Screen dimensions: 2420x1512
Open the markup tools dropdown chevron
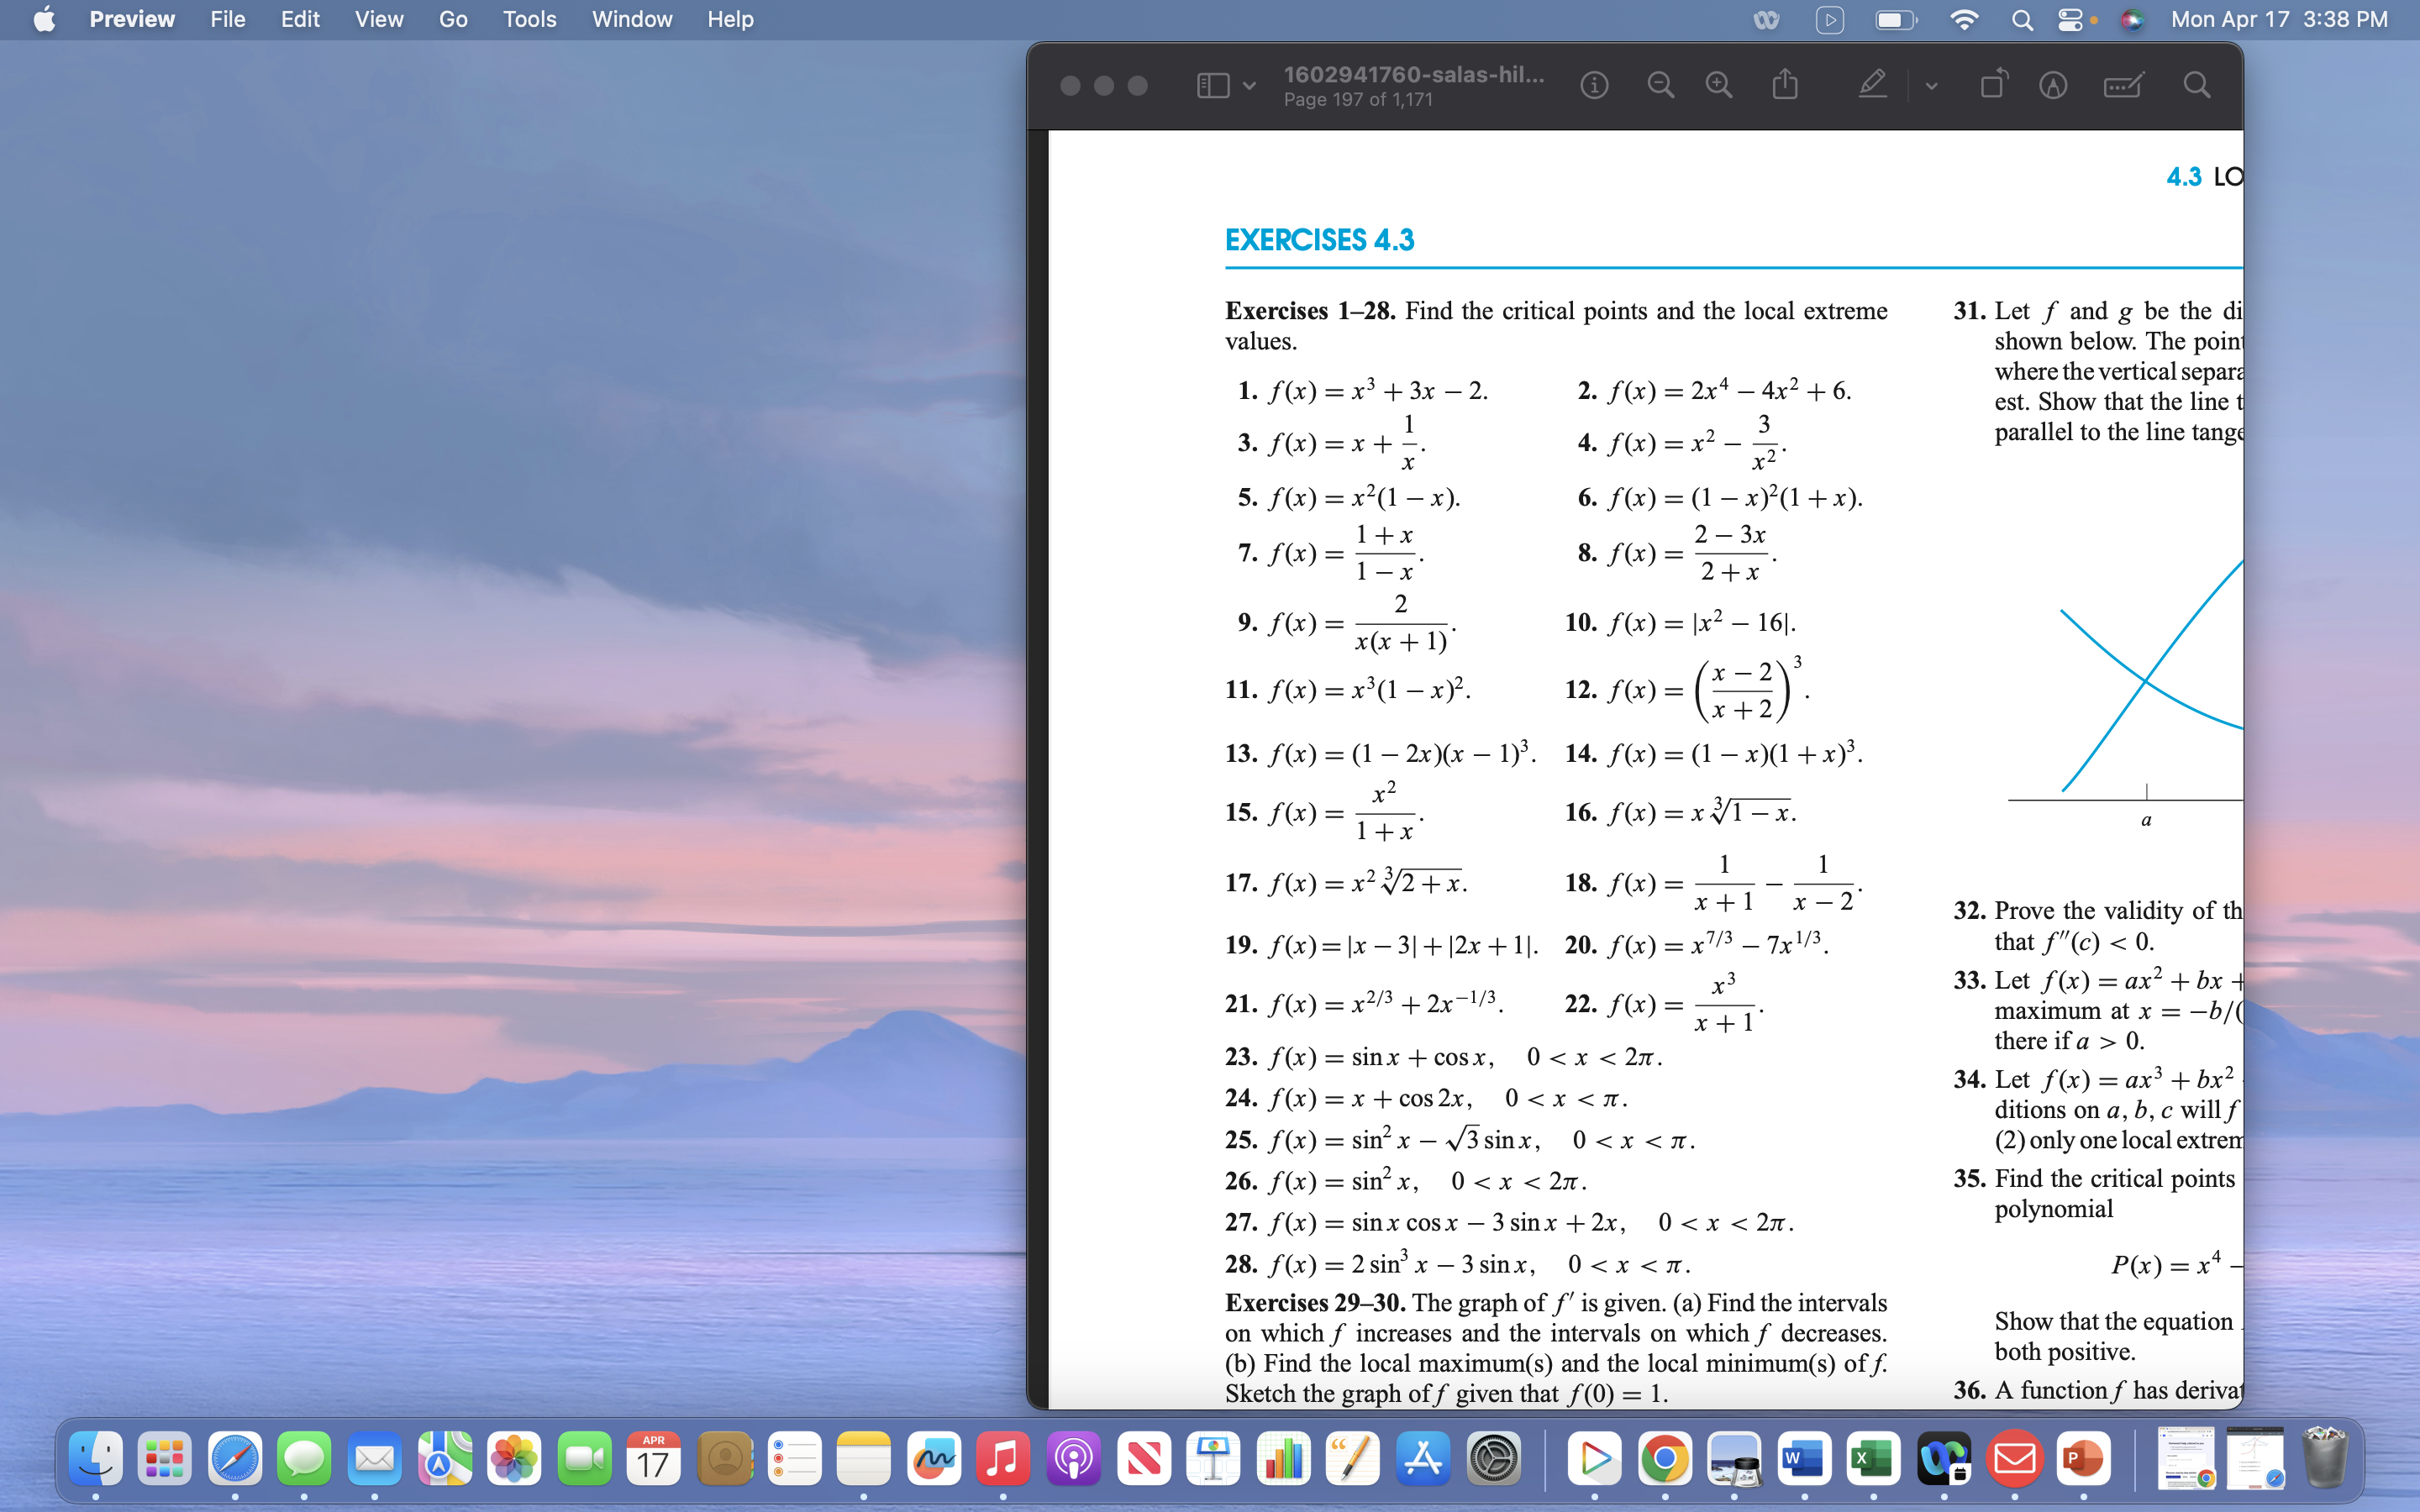click(x=1929, y=85)
